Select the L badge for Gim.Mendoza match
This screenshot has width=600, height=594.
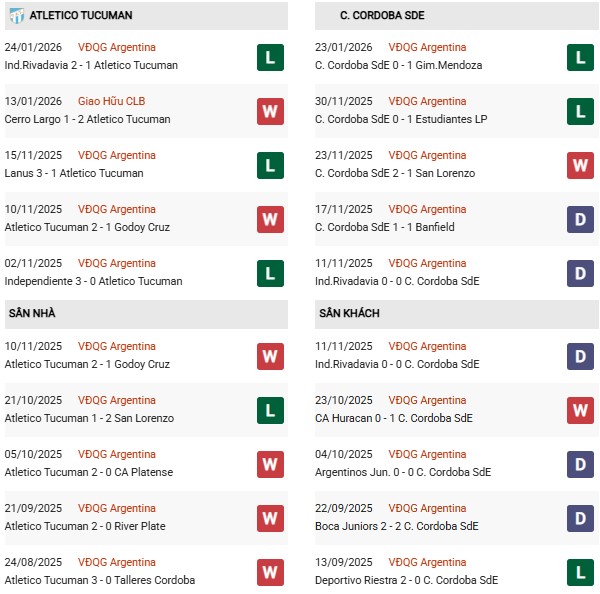pyautogui.click(x=580, y=57)
